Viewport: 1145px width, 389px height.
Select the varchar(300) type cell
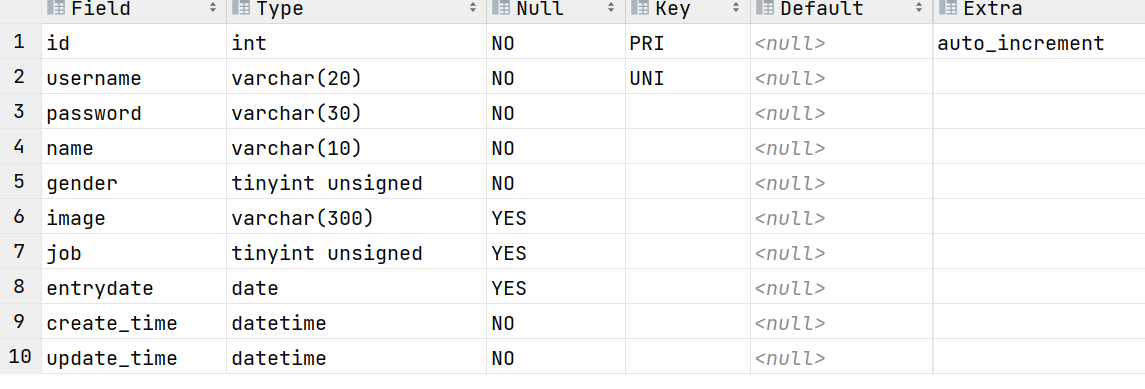356,218
